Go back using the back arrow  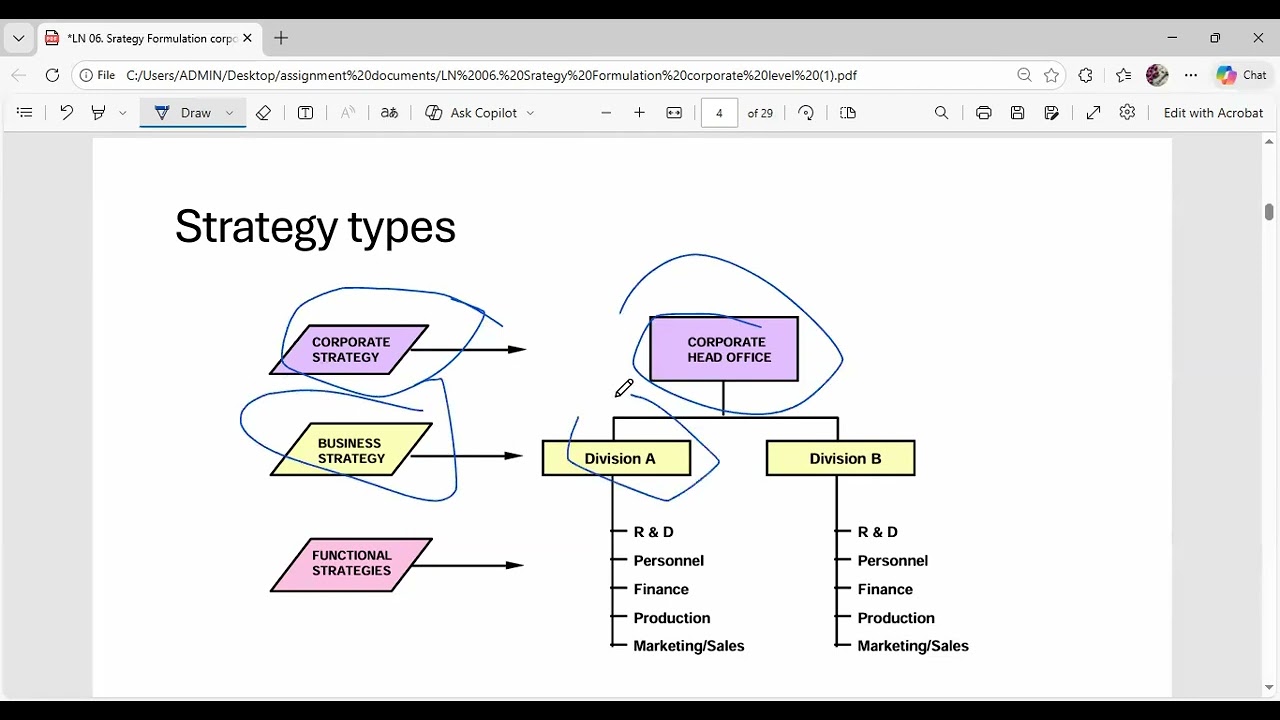click(18, 75)
